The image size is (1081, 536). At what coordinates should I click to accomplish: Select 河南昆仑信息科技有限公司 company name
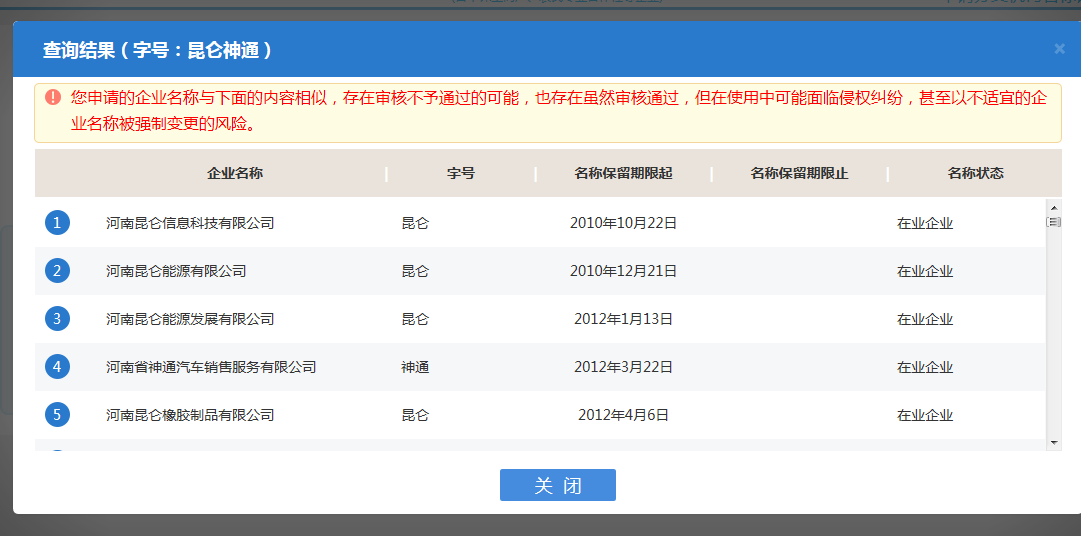[x=190, y=223]
